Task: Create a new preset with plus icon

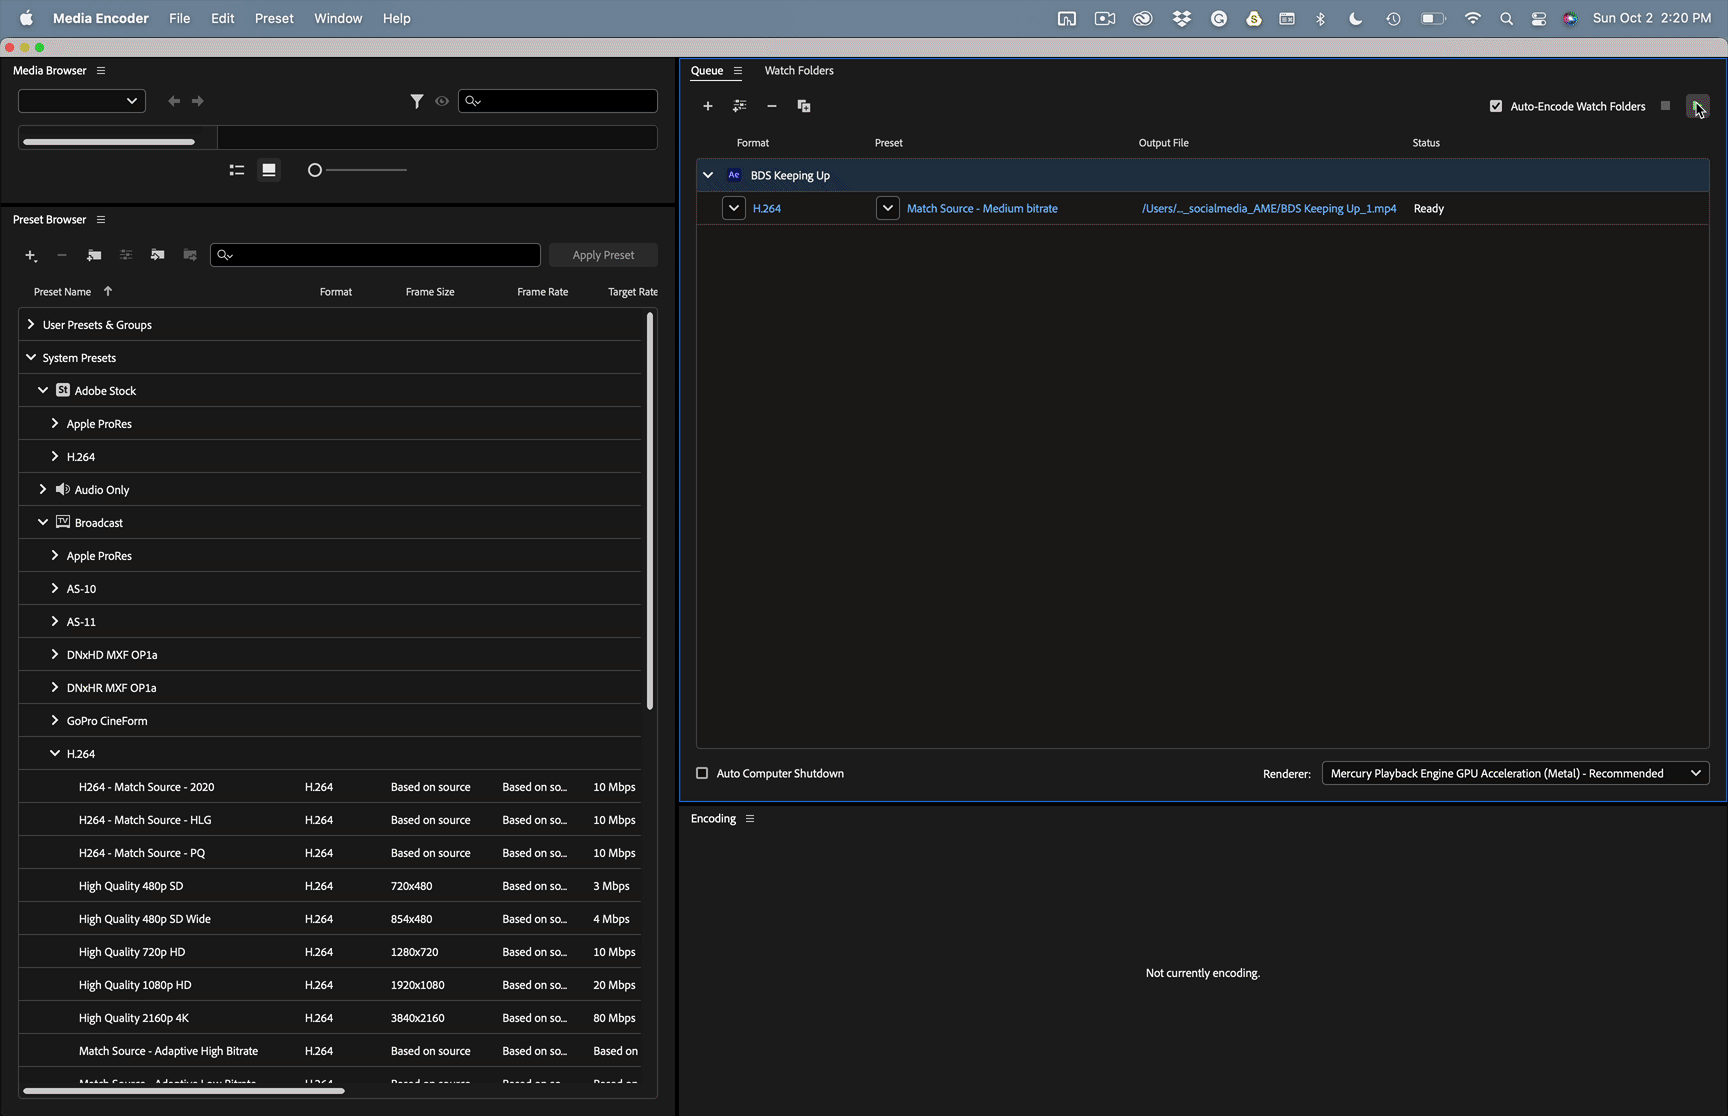Action: (x=31, y=255)
